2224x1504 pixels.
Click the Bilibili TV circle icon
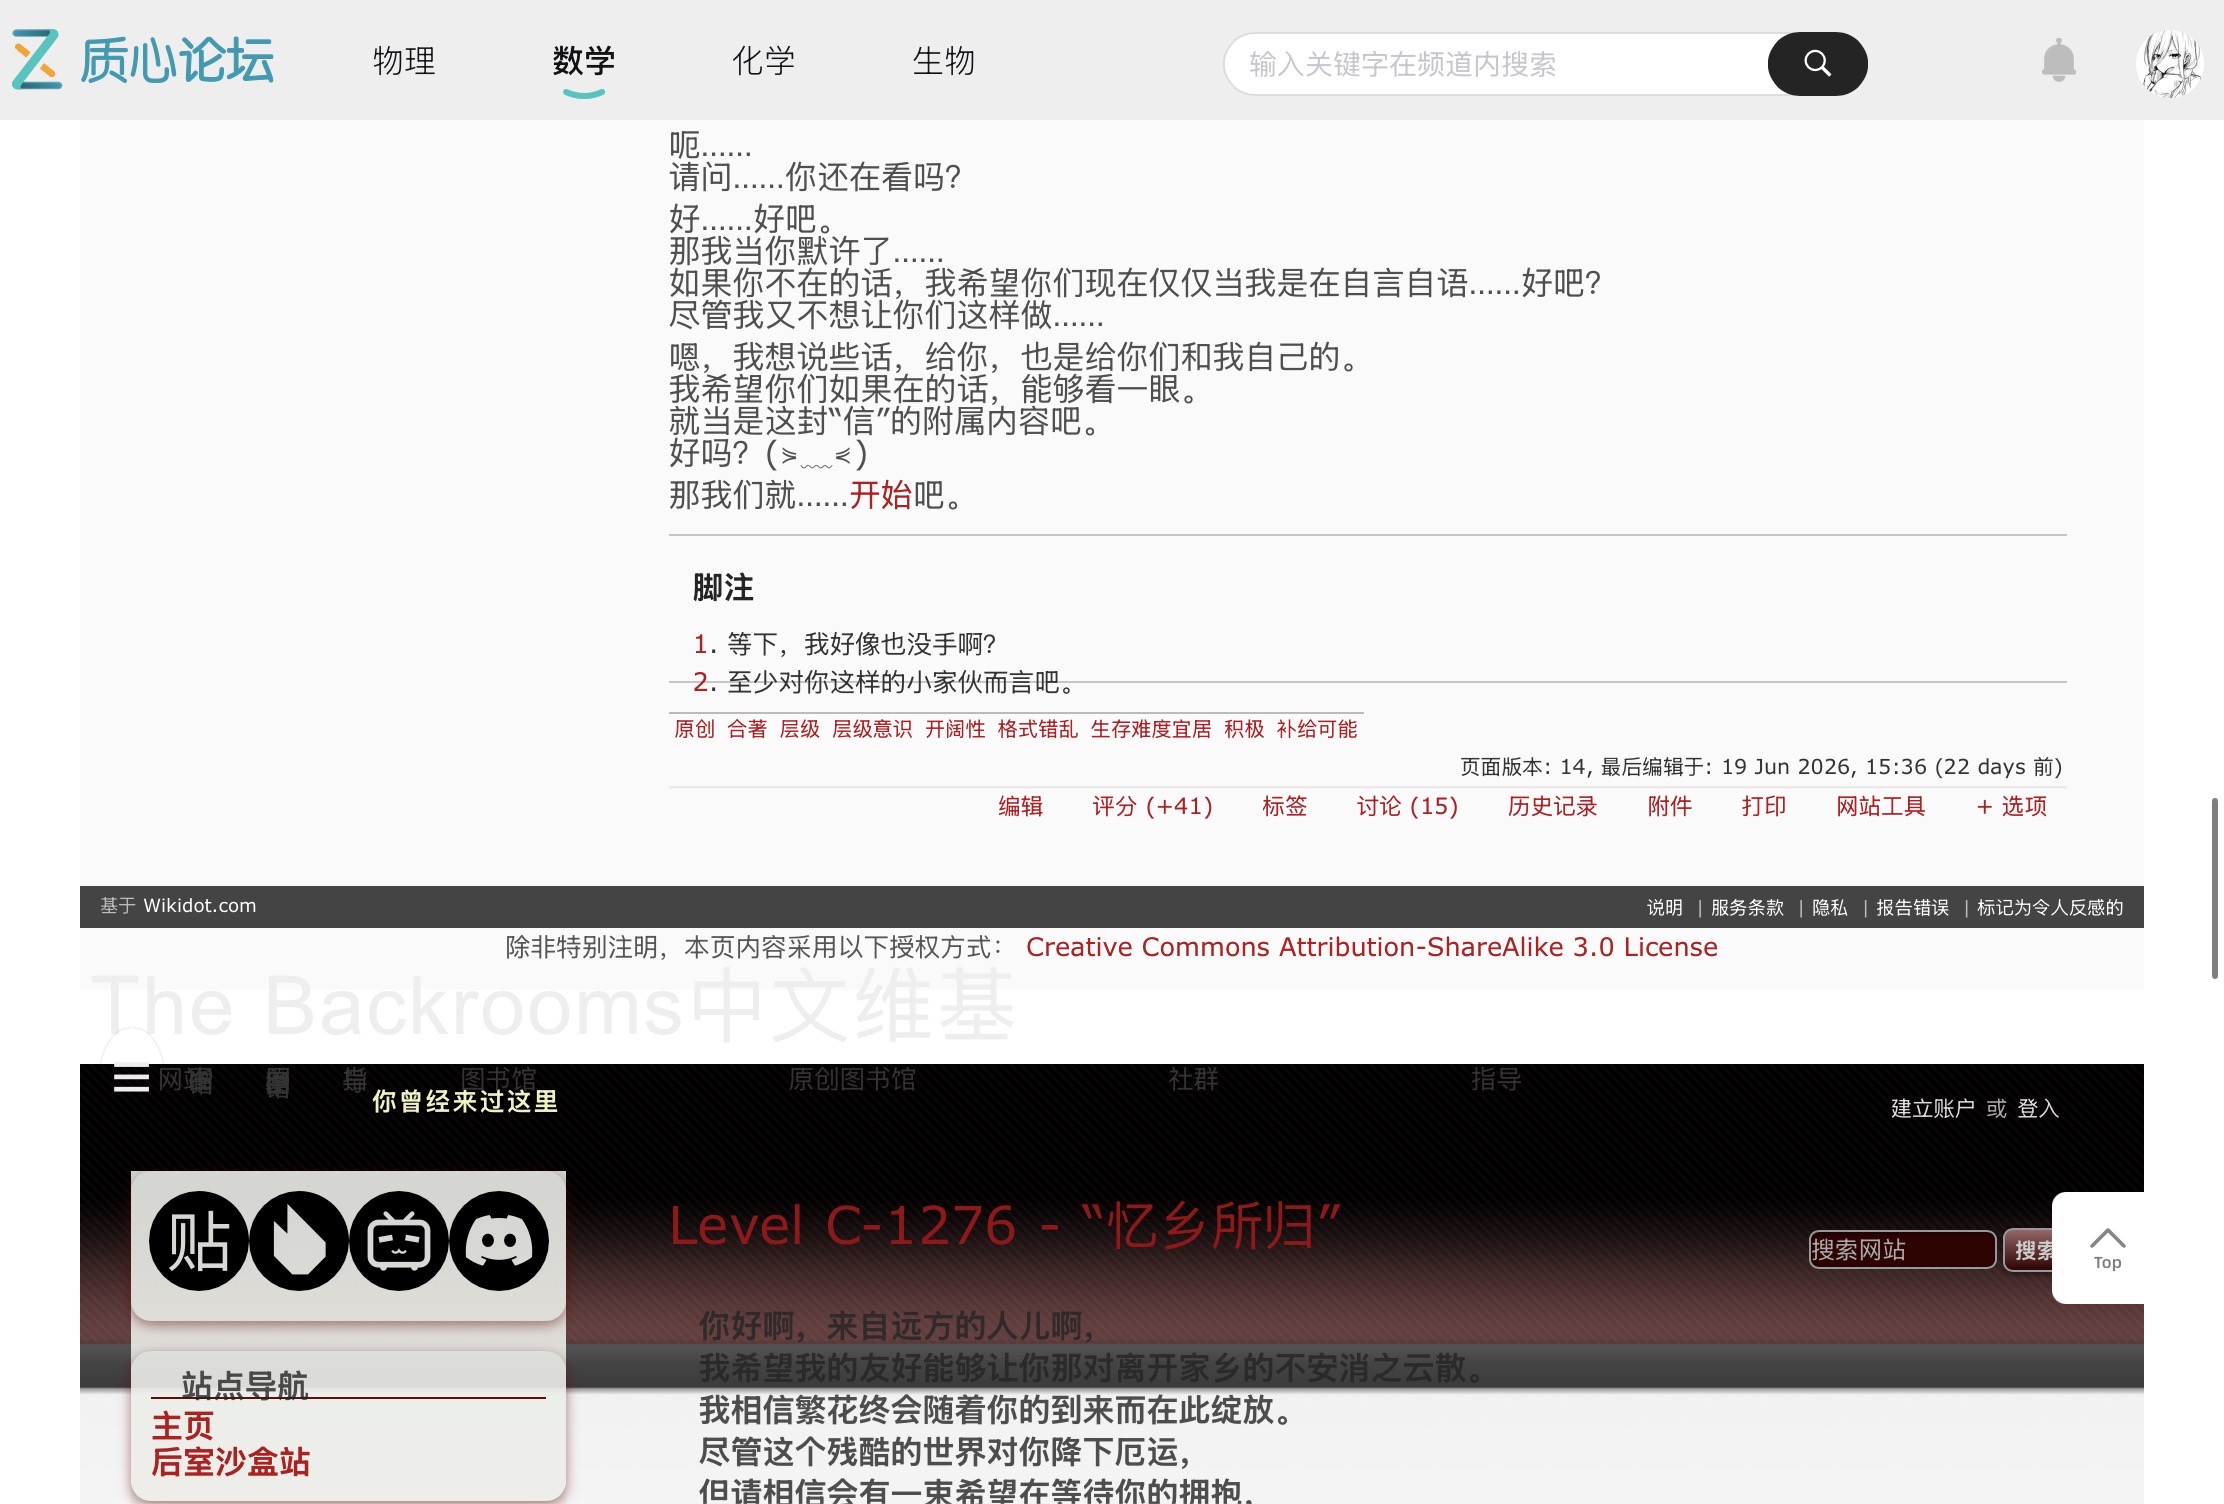click(399, 1241)
